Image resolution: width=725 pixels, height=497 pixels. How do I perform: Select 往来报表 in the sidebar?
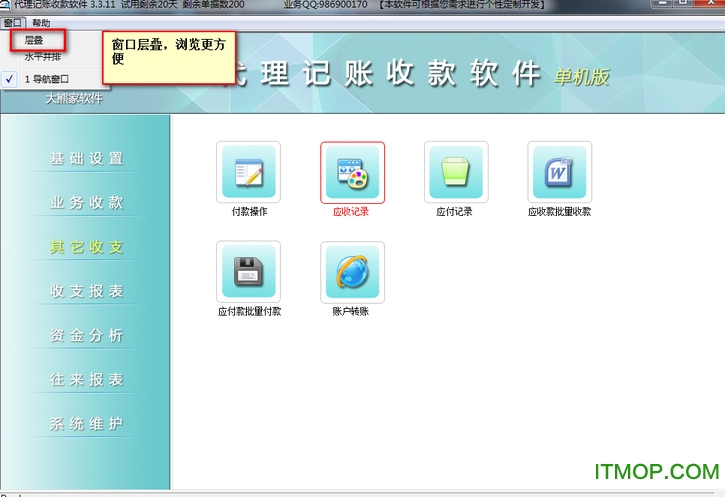tap(87, 380)
